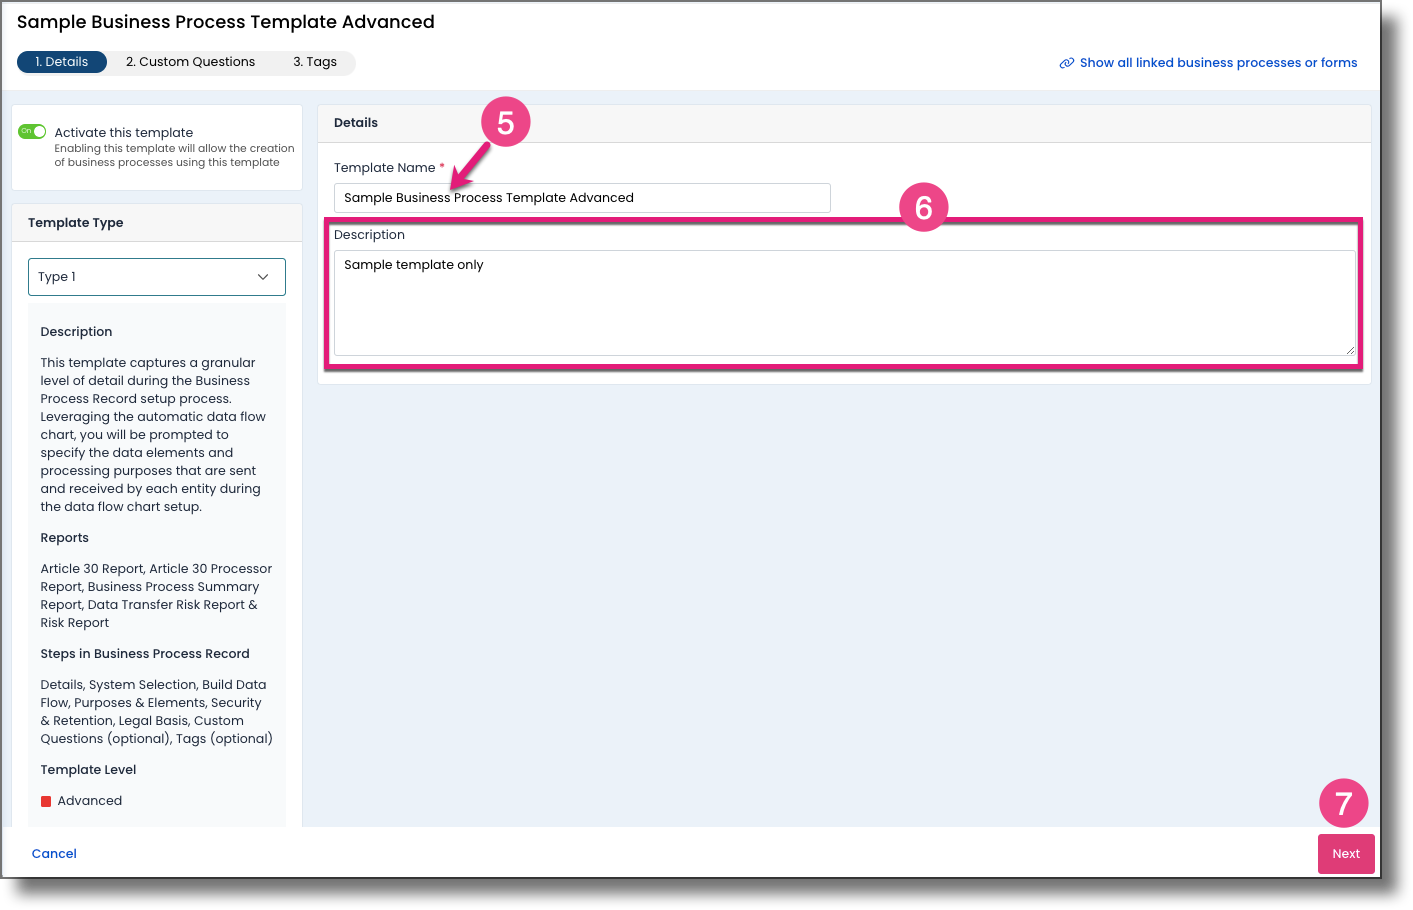Click the Cancel link
Image resolution: width=1413 pixels, height=910 pixels.
pos(54,854)
